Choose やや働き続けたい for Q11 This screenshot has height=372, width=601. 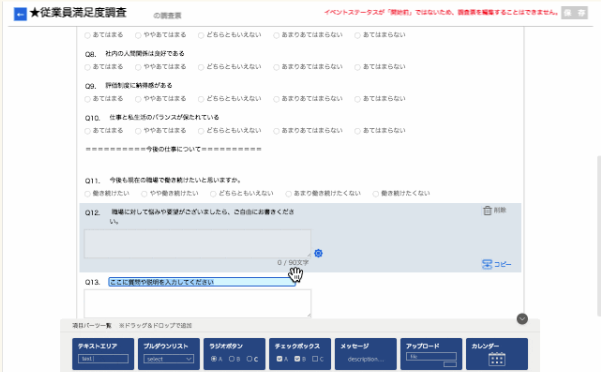pyautogui.click(x=144, y=194)
